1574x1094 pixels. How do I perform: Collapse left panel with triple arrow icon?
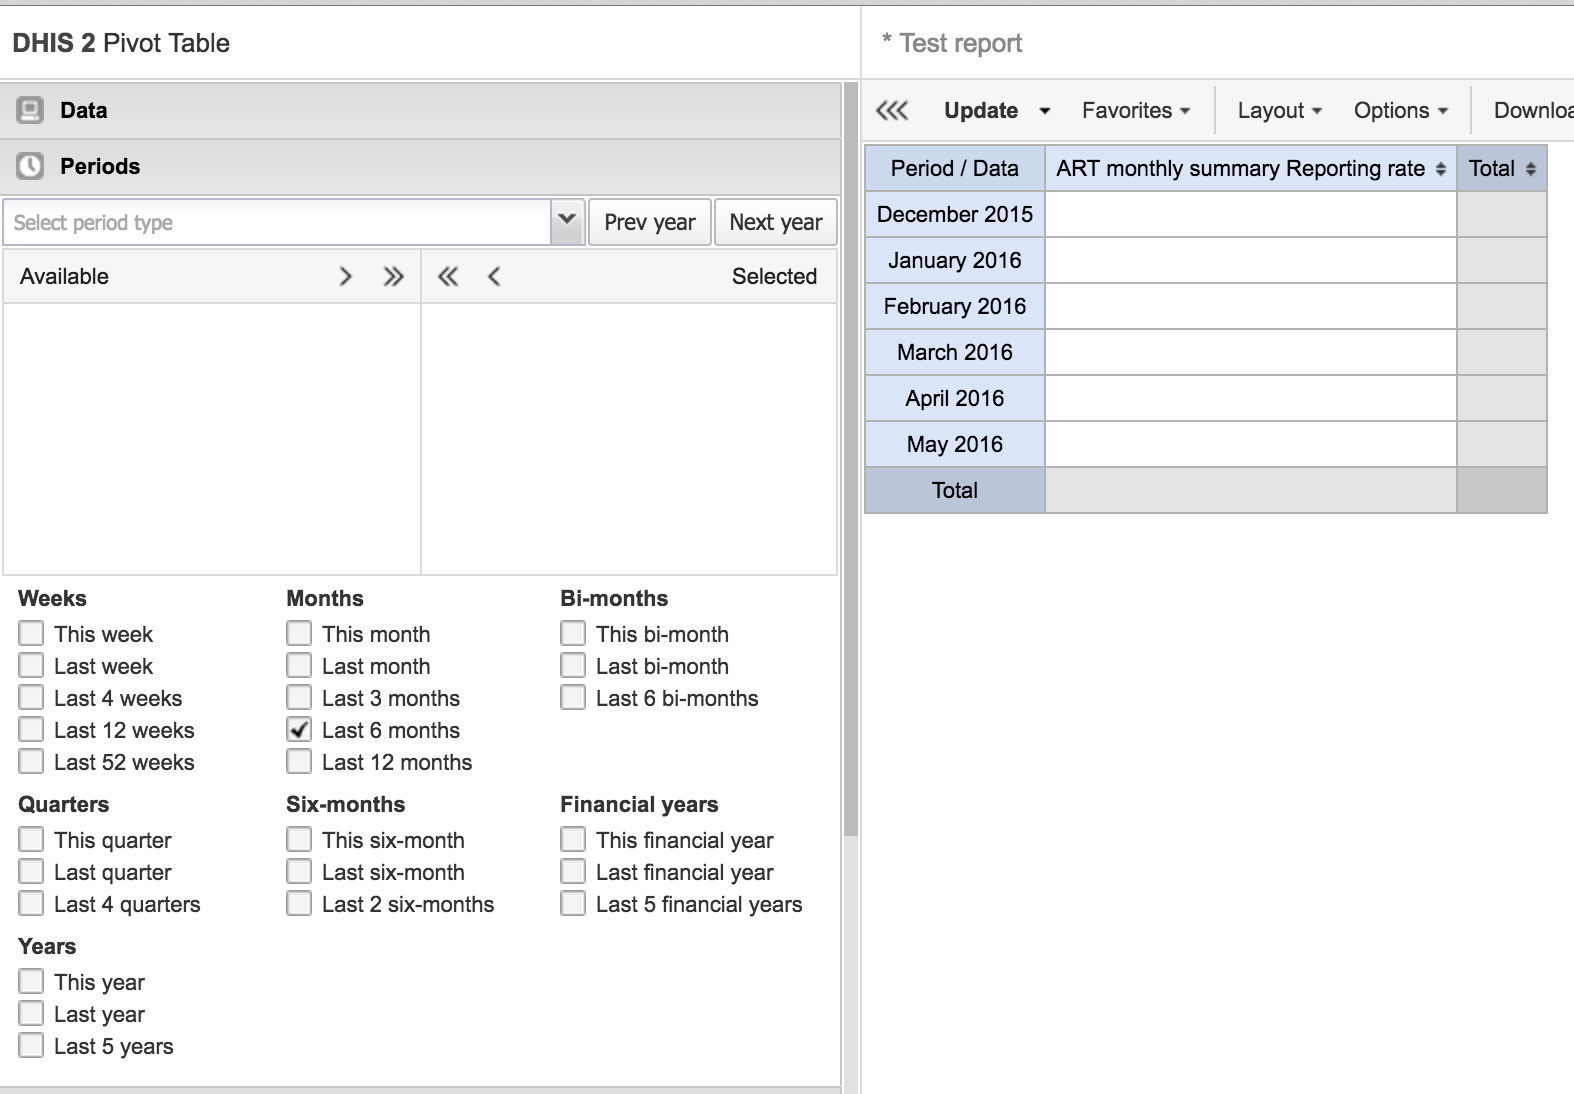[x=892, y=110]
